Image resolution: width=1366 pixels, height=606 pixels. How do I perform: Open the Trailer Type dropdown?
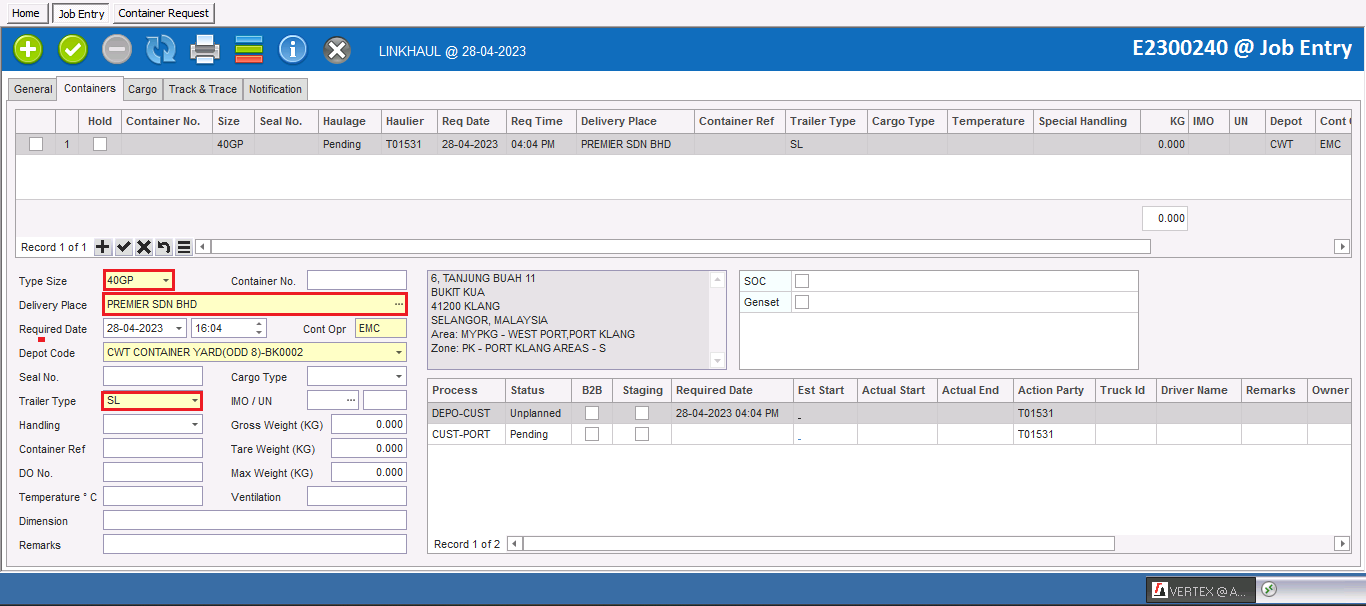[x=195, y=401]
